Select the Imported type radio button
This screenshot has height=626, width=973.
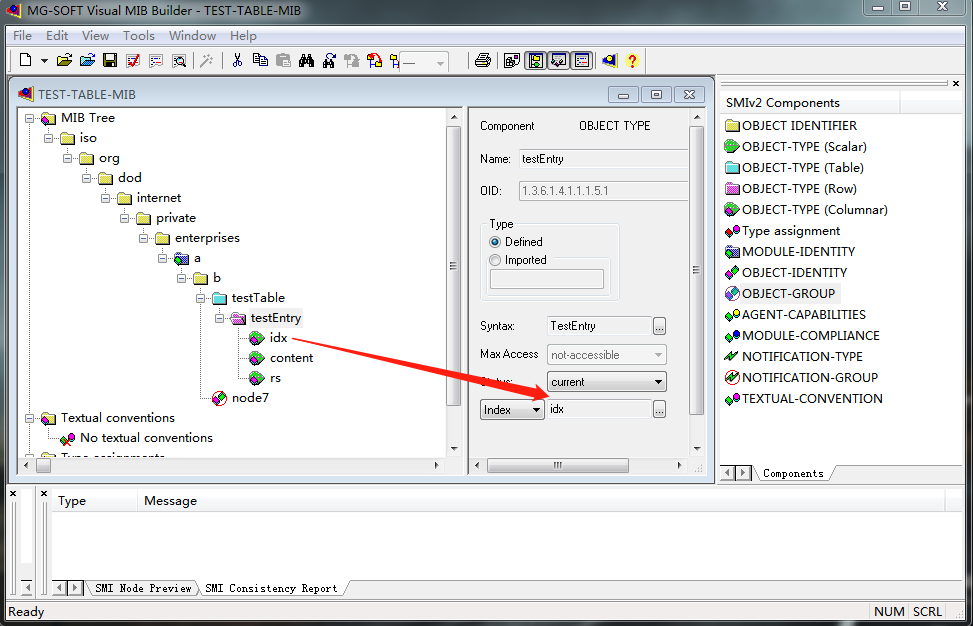click(x=494, y=259)
